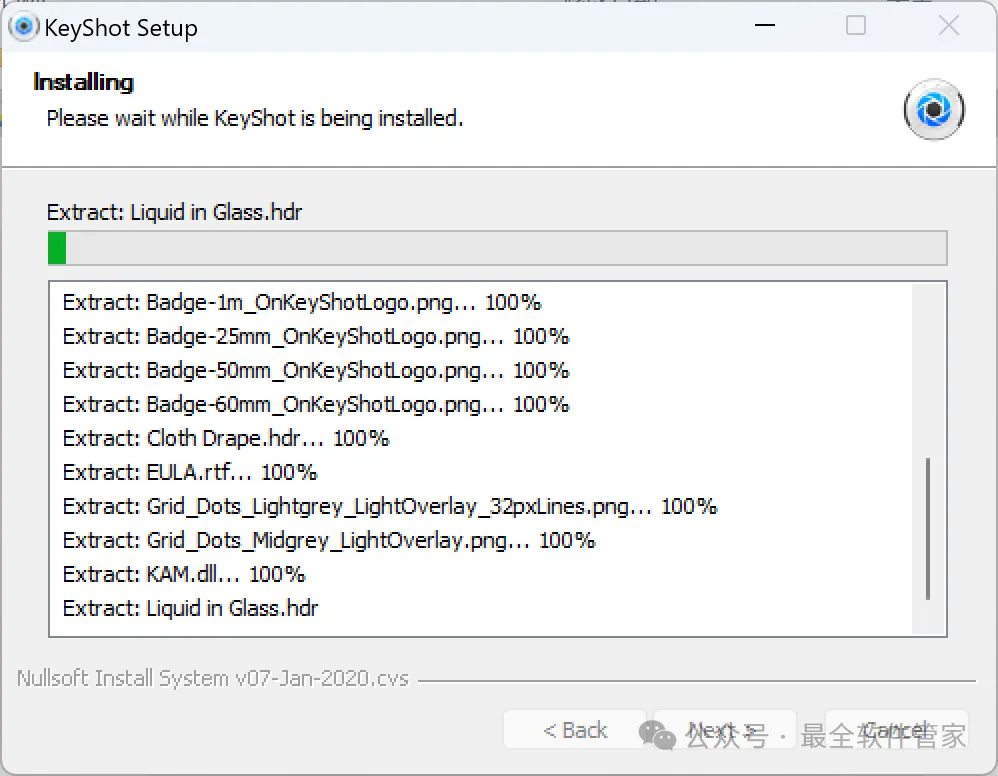Minimize the KeyShot Setup window

(x=764, y=27)
